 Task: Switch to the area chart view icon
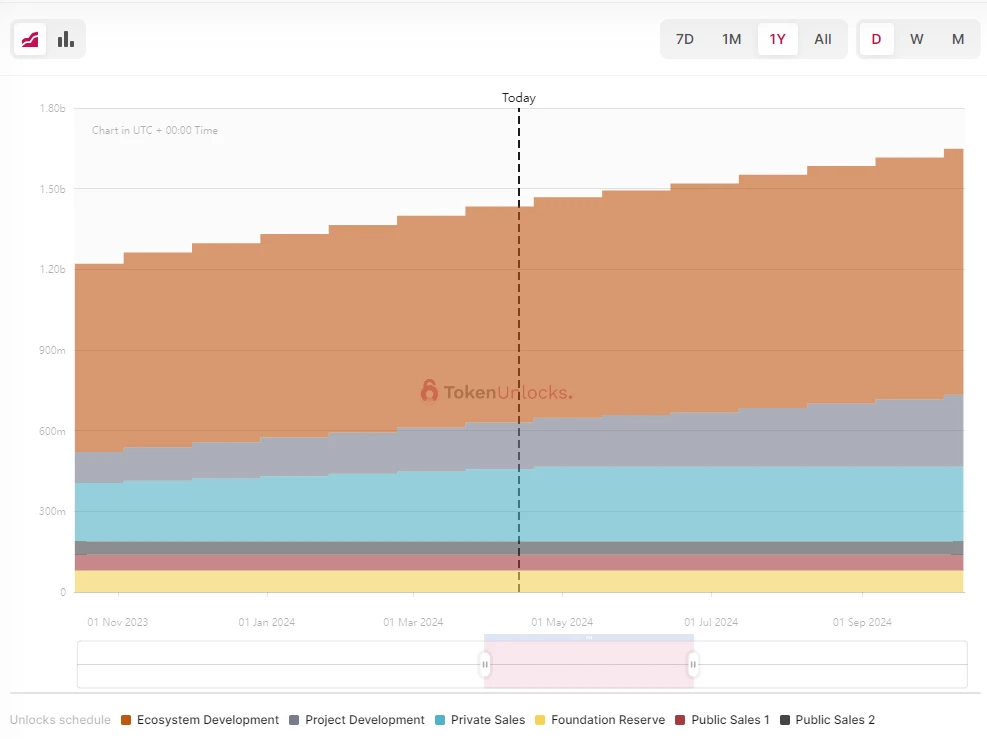pos(30,39)
